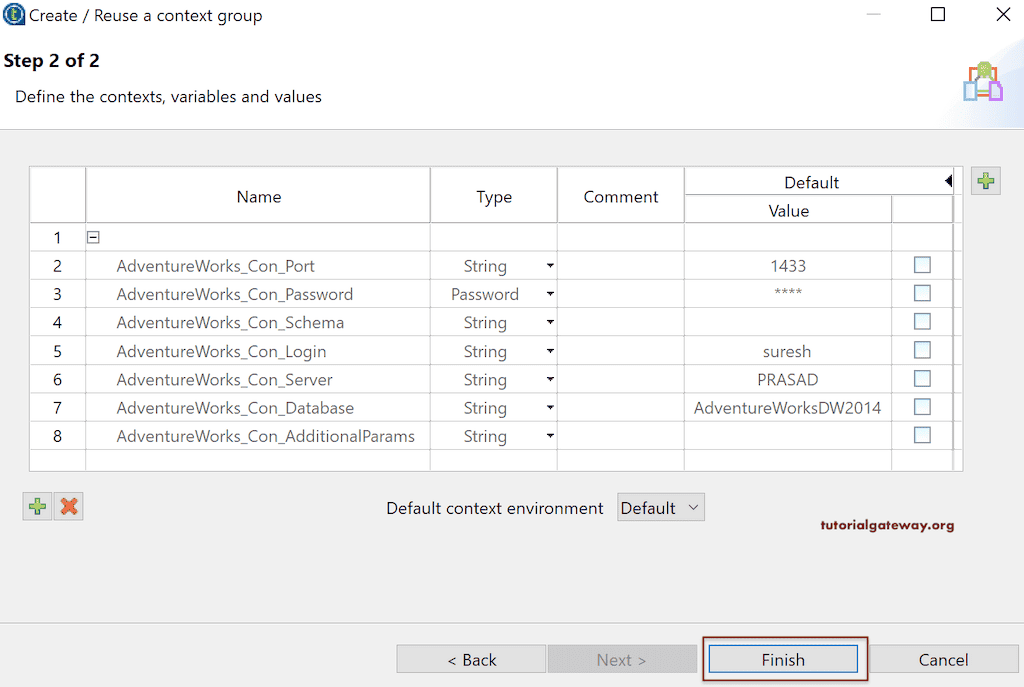Click the Finish button
Image resolution: width=1024 pixels, height=687 pixels.
pyautogui.click(x=783, y=660)
